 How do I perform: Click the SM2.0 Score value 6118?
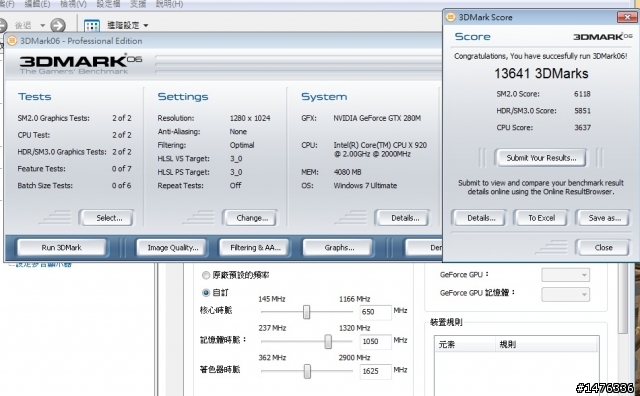[582, 94]
